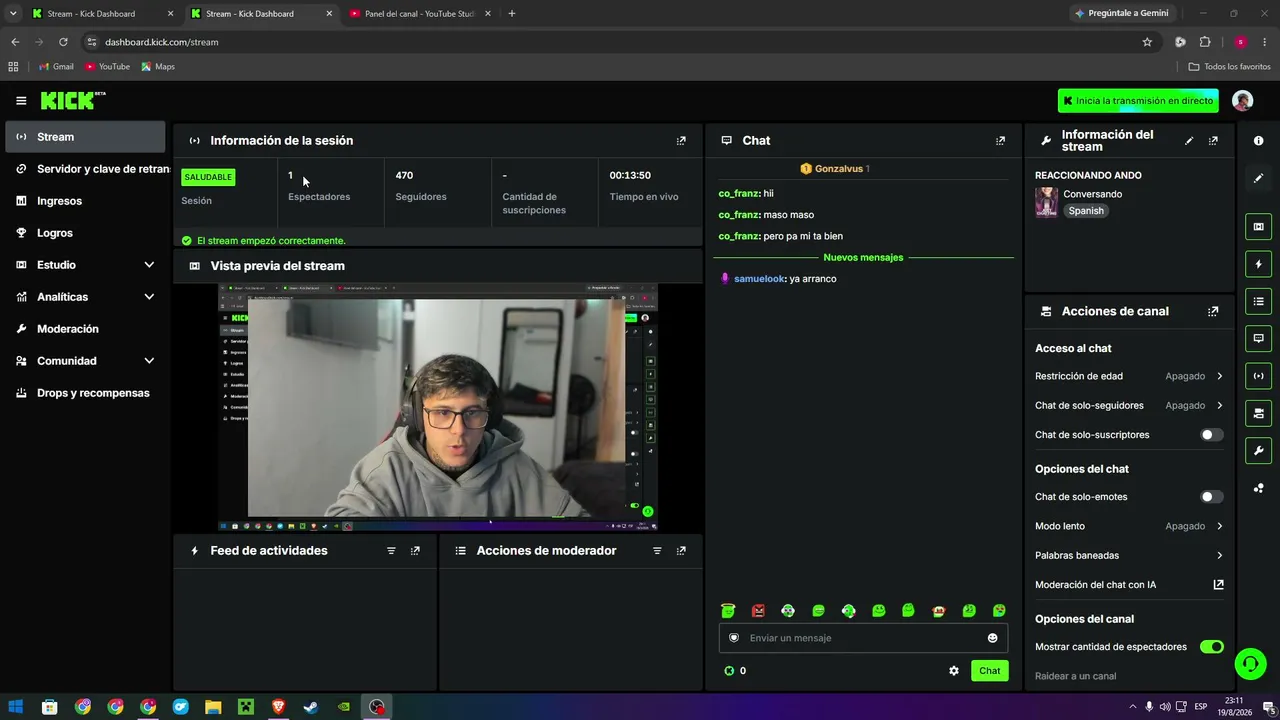1280x720 pixels.
Task: Toggle the list widget in right rail
Action: [x=1258, y=301]
